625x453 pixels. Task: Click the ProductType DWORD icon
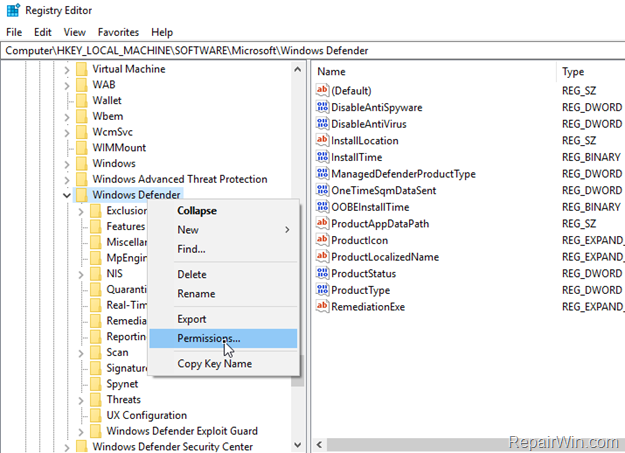[322, 290]
